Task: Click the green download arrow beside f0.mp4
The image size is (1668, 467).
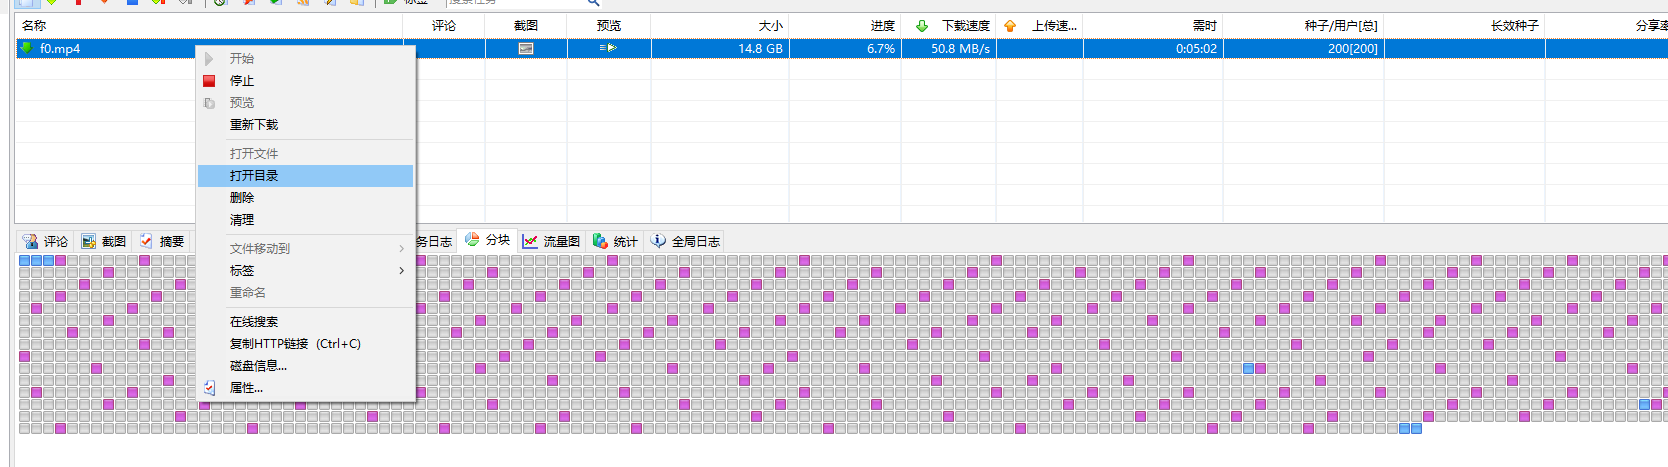Action: (x=27, y=48)
